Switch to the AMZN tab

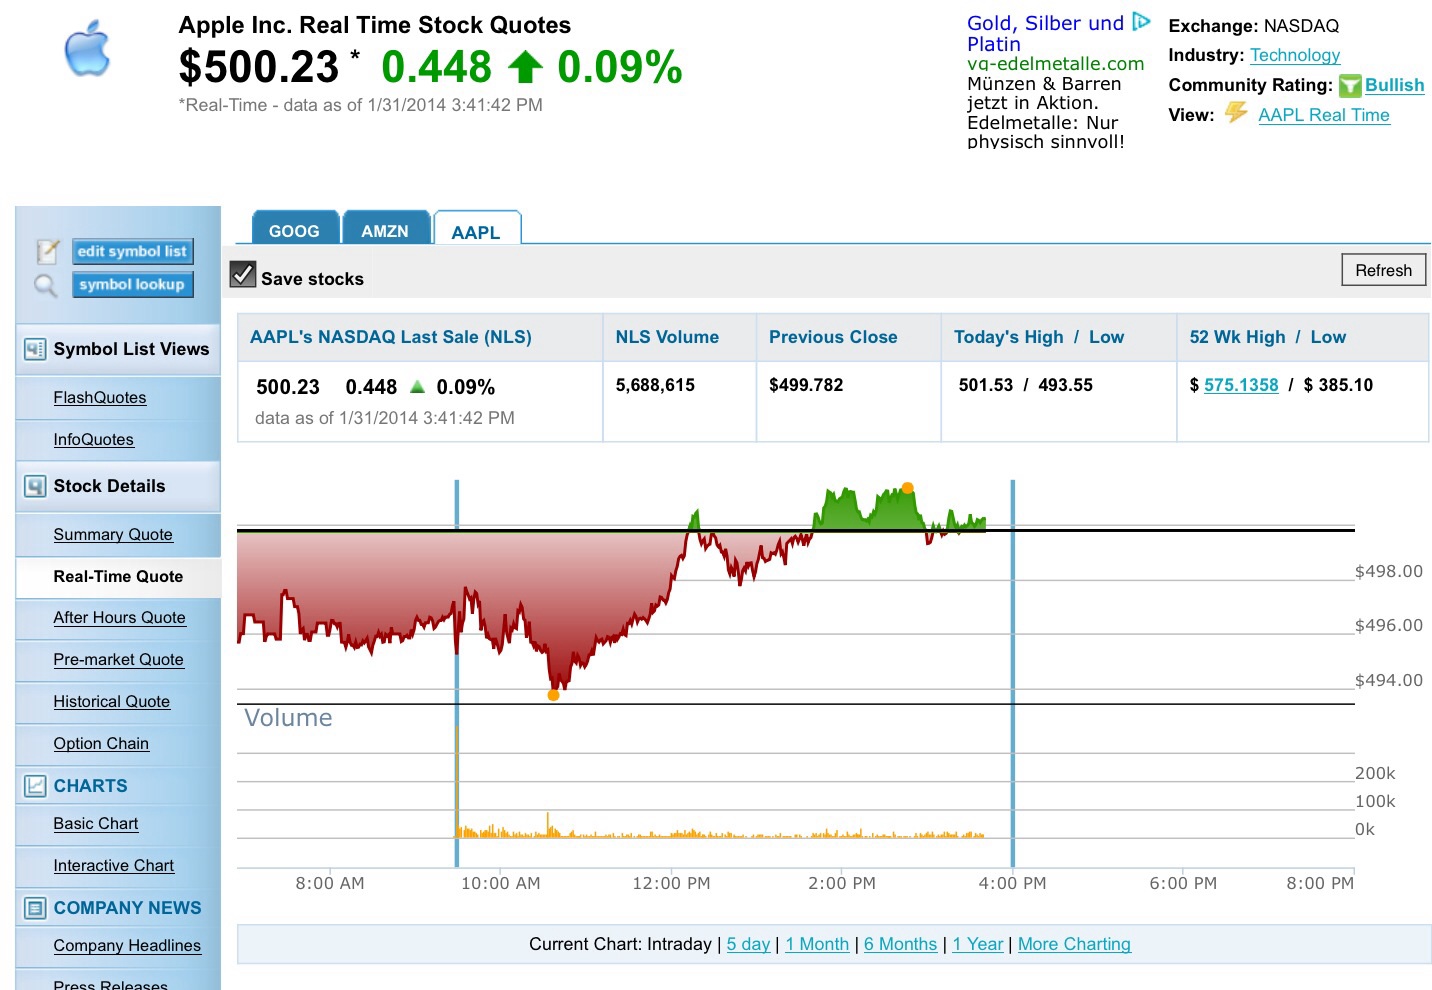385,229
